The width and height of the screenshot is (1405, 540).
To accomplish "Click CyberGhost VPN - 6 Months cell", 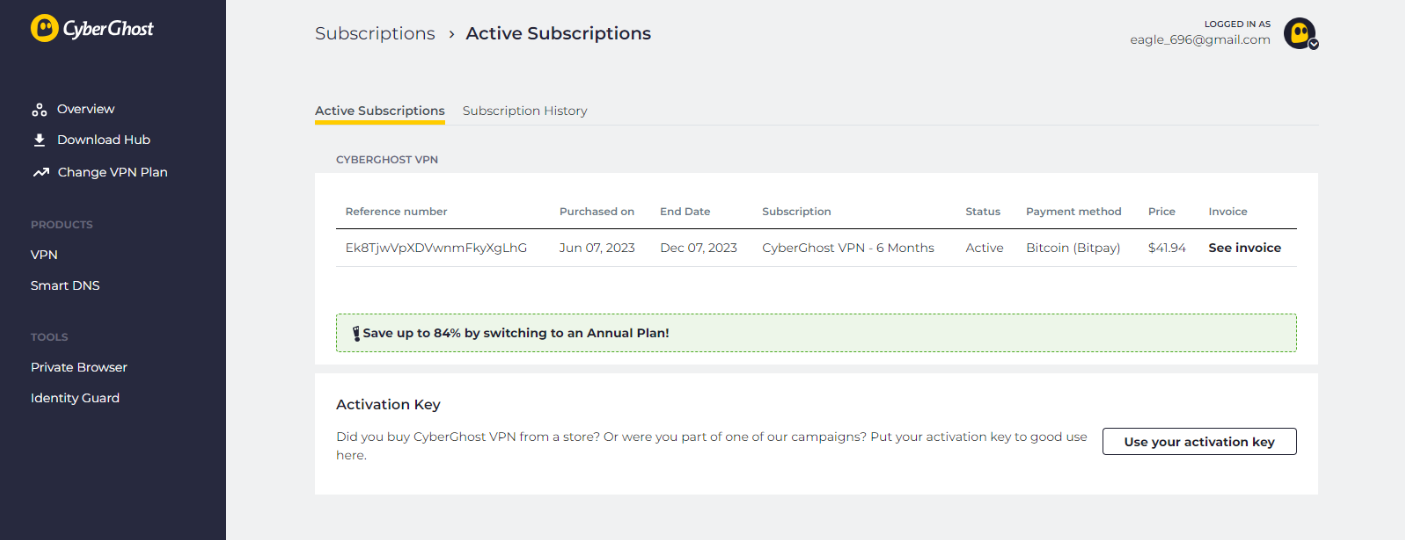I will coord(848,248).
